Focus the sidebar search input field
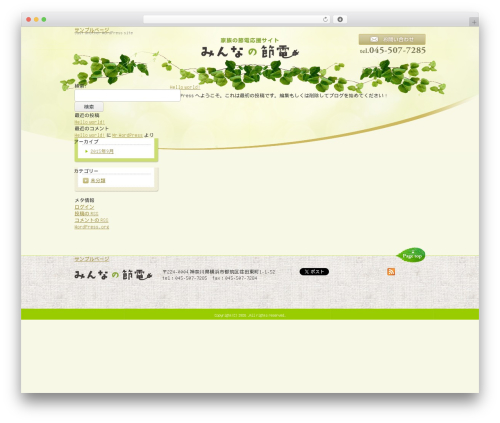The height and width of the screenshot is (423, 500). click(x=127, y=96)
